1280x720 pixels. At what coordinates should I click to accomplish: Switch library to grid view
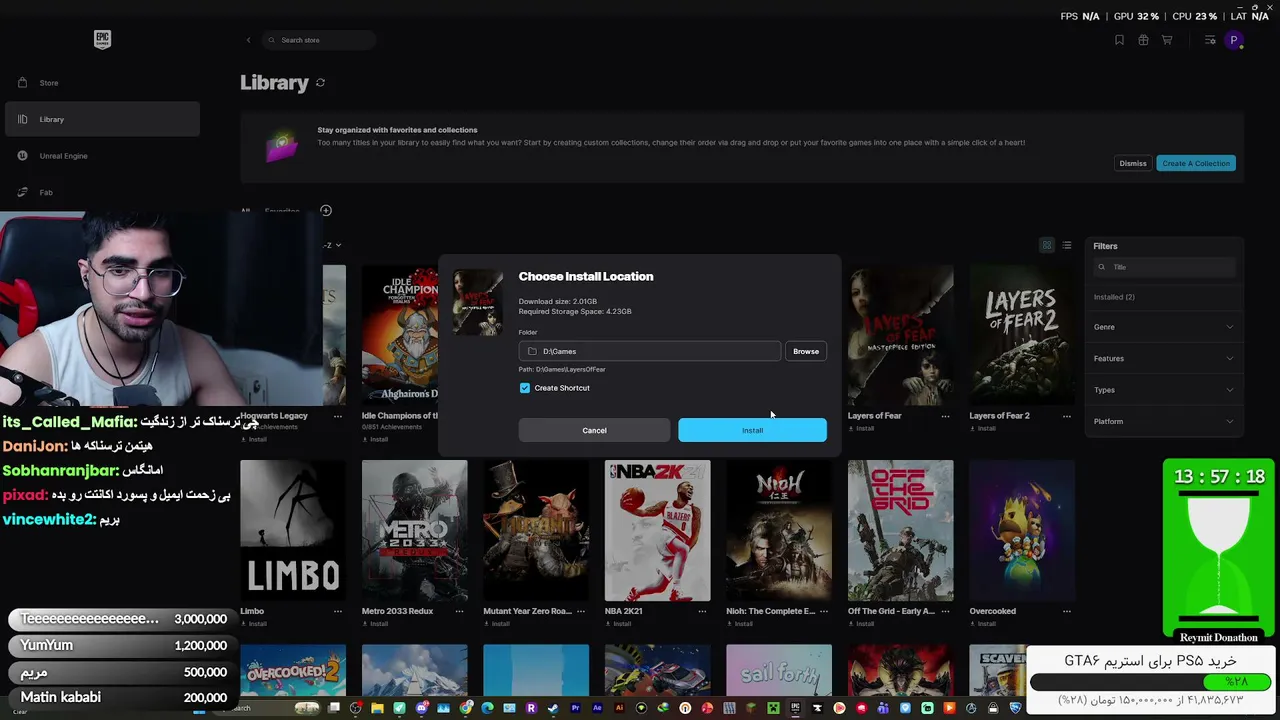1047,246
